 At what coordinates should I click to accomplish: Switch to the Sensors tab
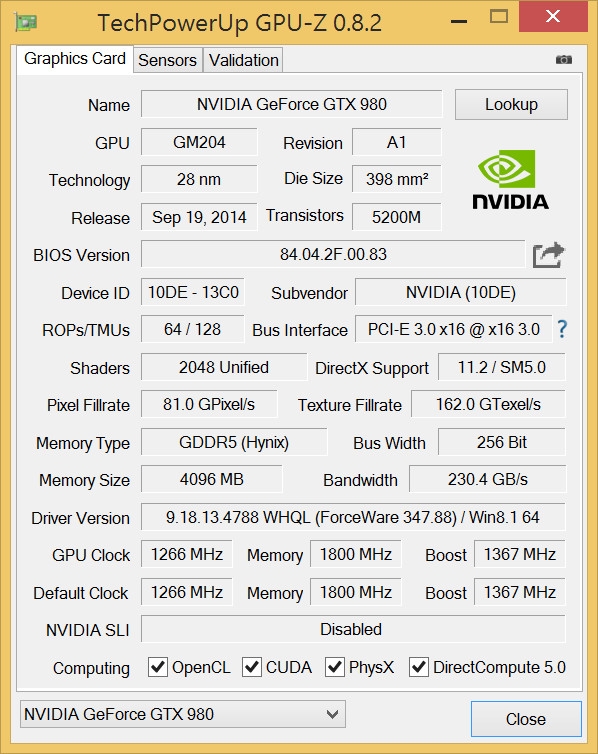pos(167,60)
